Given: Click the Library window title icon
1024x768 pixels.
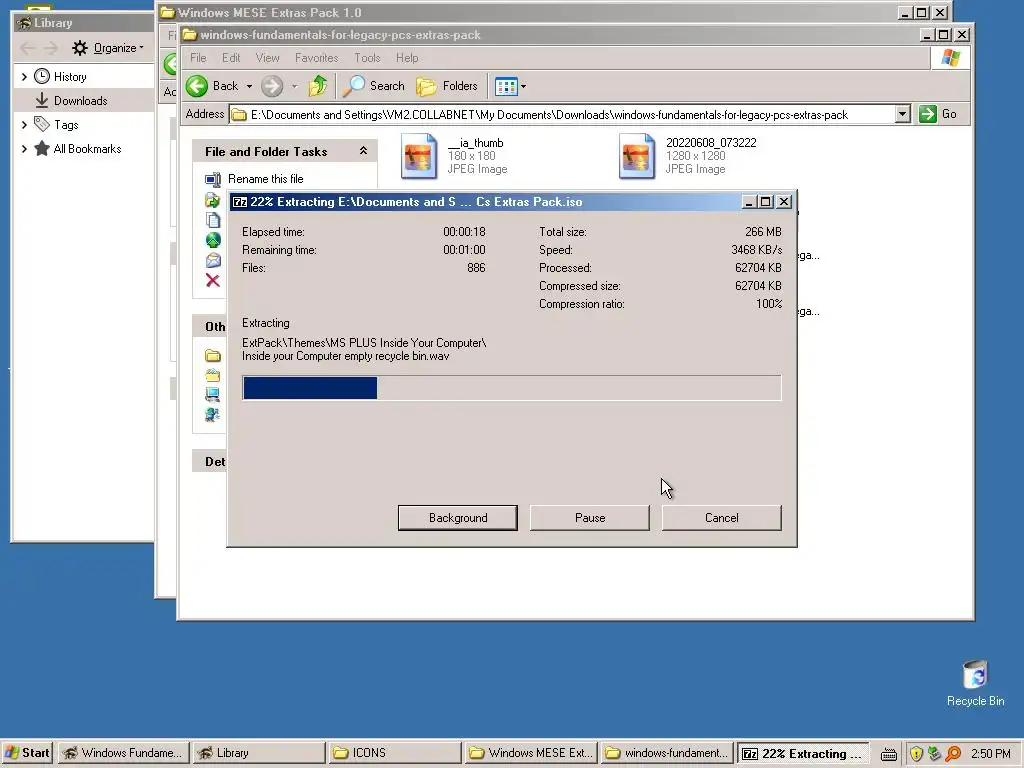Looking at the screenshot, I should click(24, 23).
